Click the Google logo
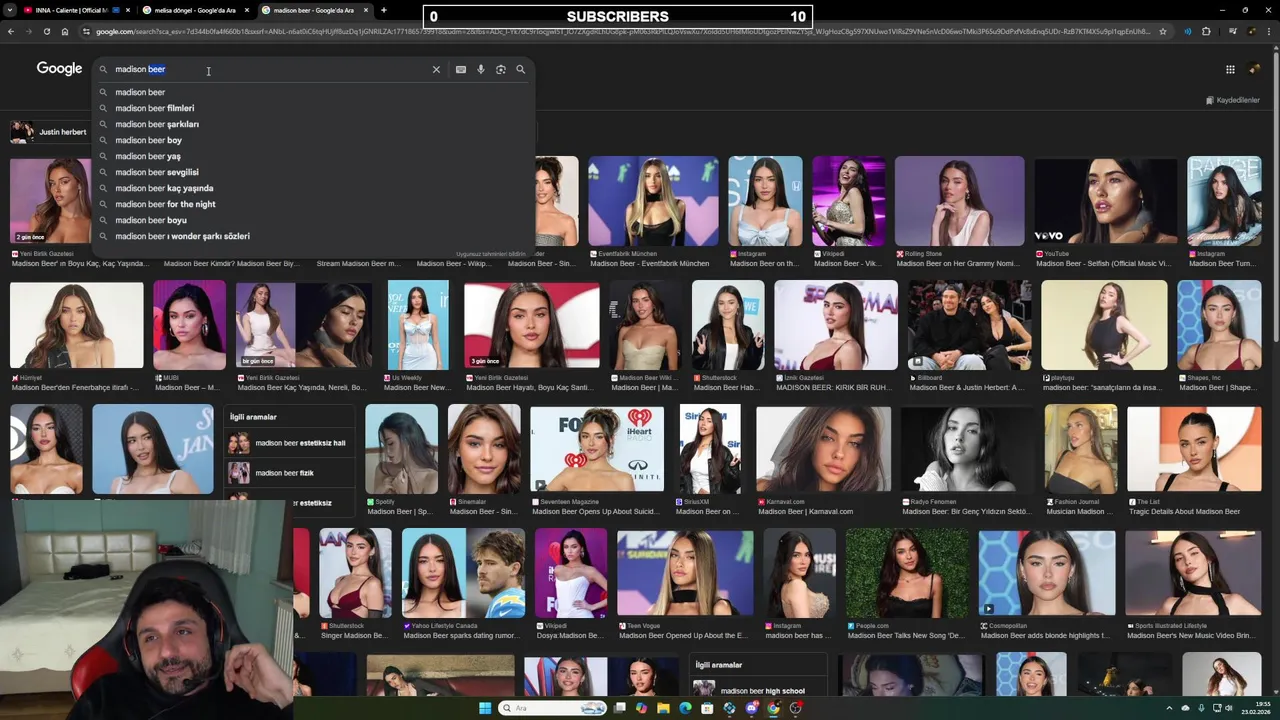Viewport: 1280px width, 720px height. (x=59, y=68)
